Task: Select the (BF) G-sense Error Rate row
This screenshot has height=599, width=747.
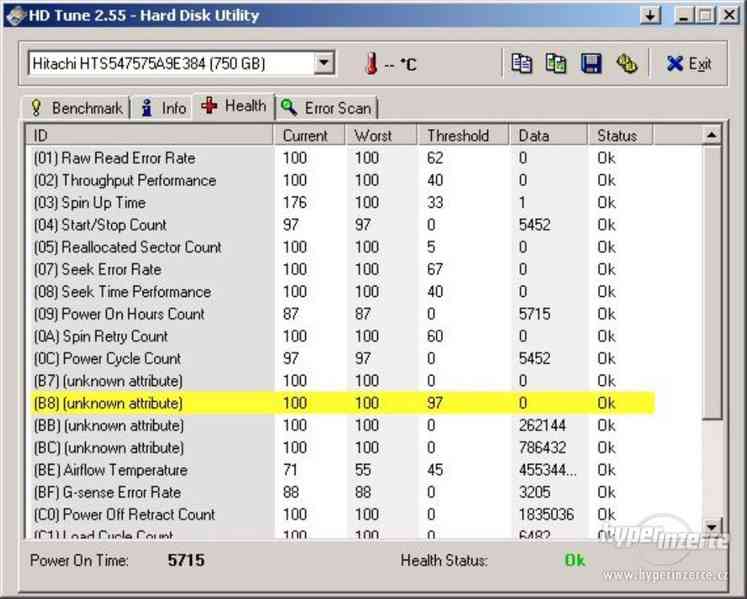Action: coord(341,492)
